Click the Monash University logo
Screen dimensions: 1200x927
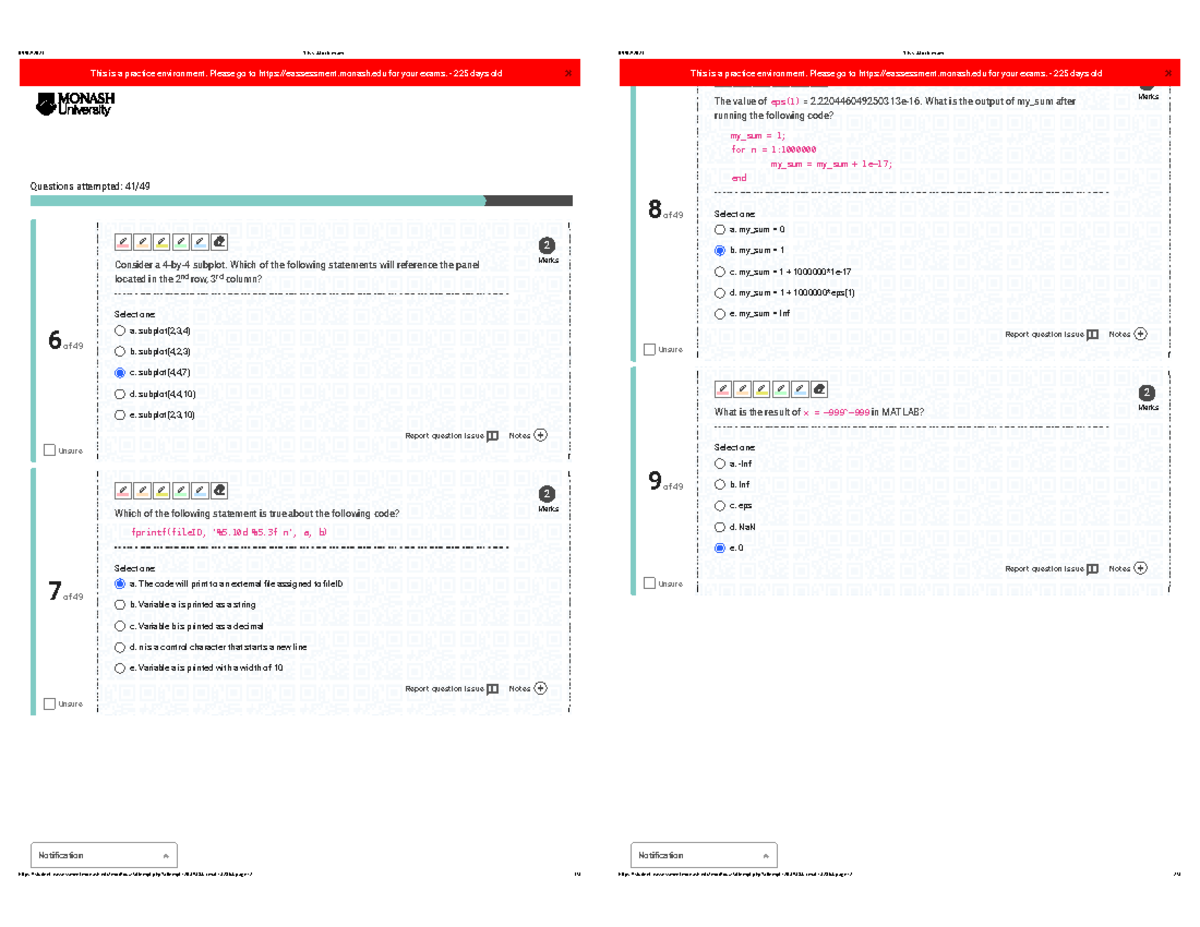tap(75, 104)
